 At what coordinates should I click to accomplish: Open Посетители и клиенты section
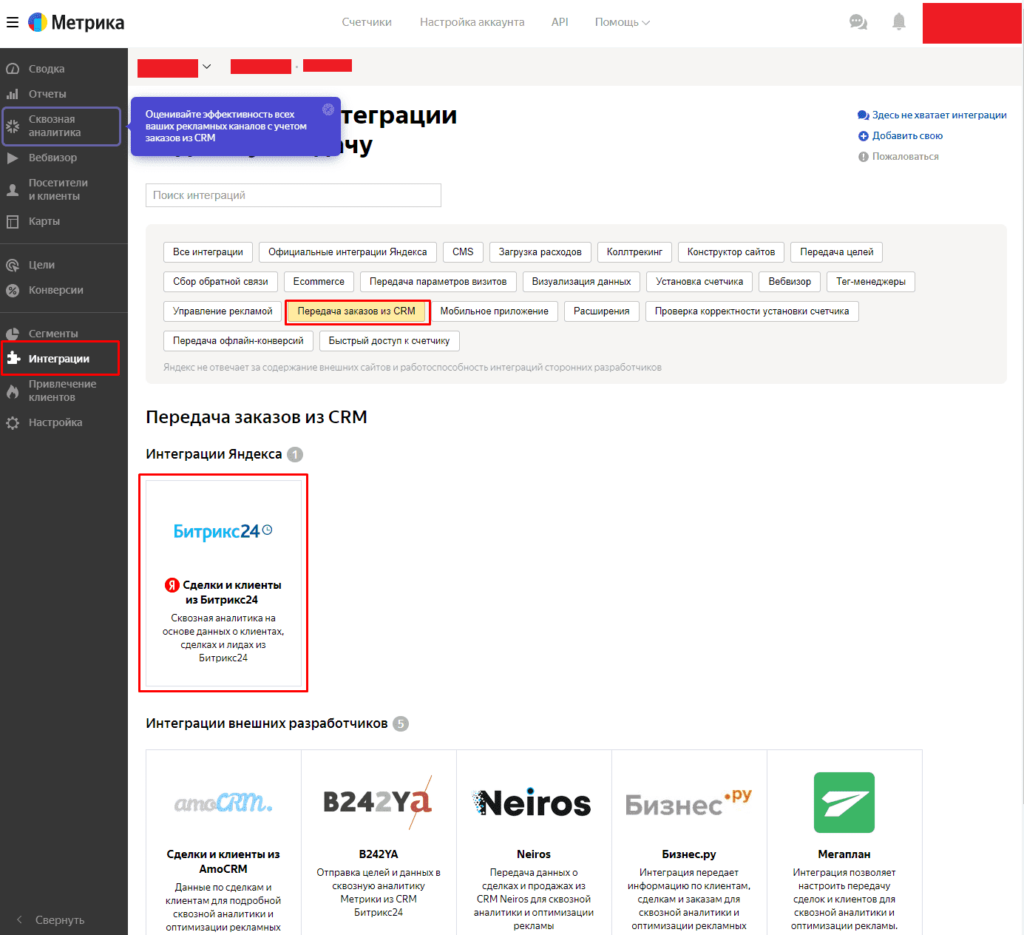(57, 189)
